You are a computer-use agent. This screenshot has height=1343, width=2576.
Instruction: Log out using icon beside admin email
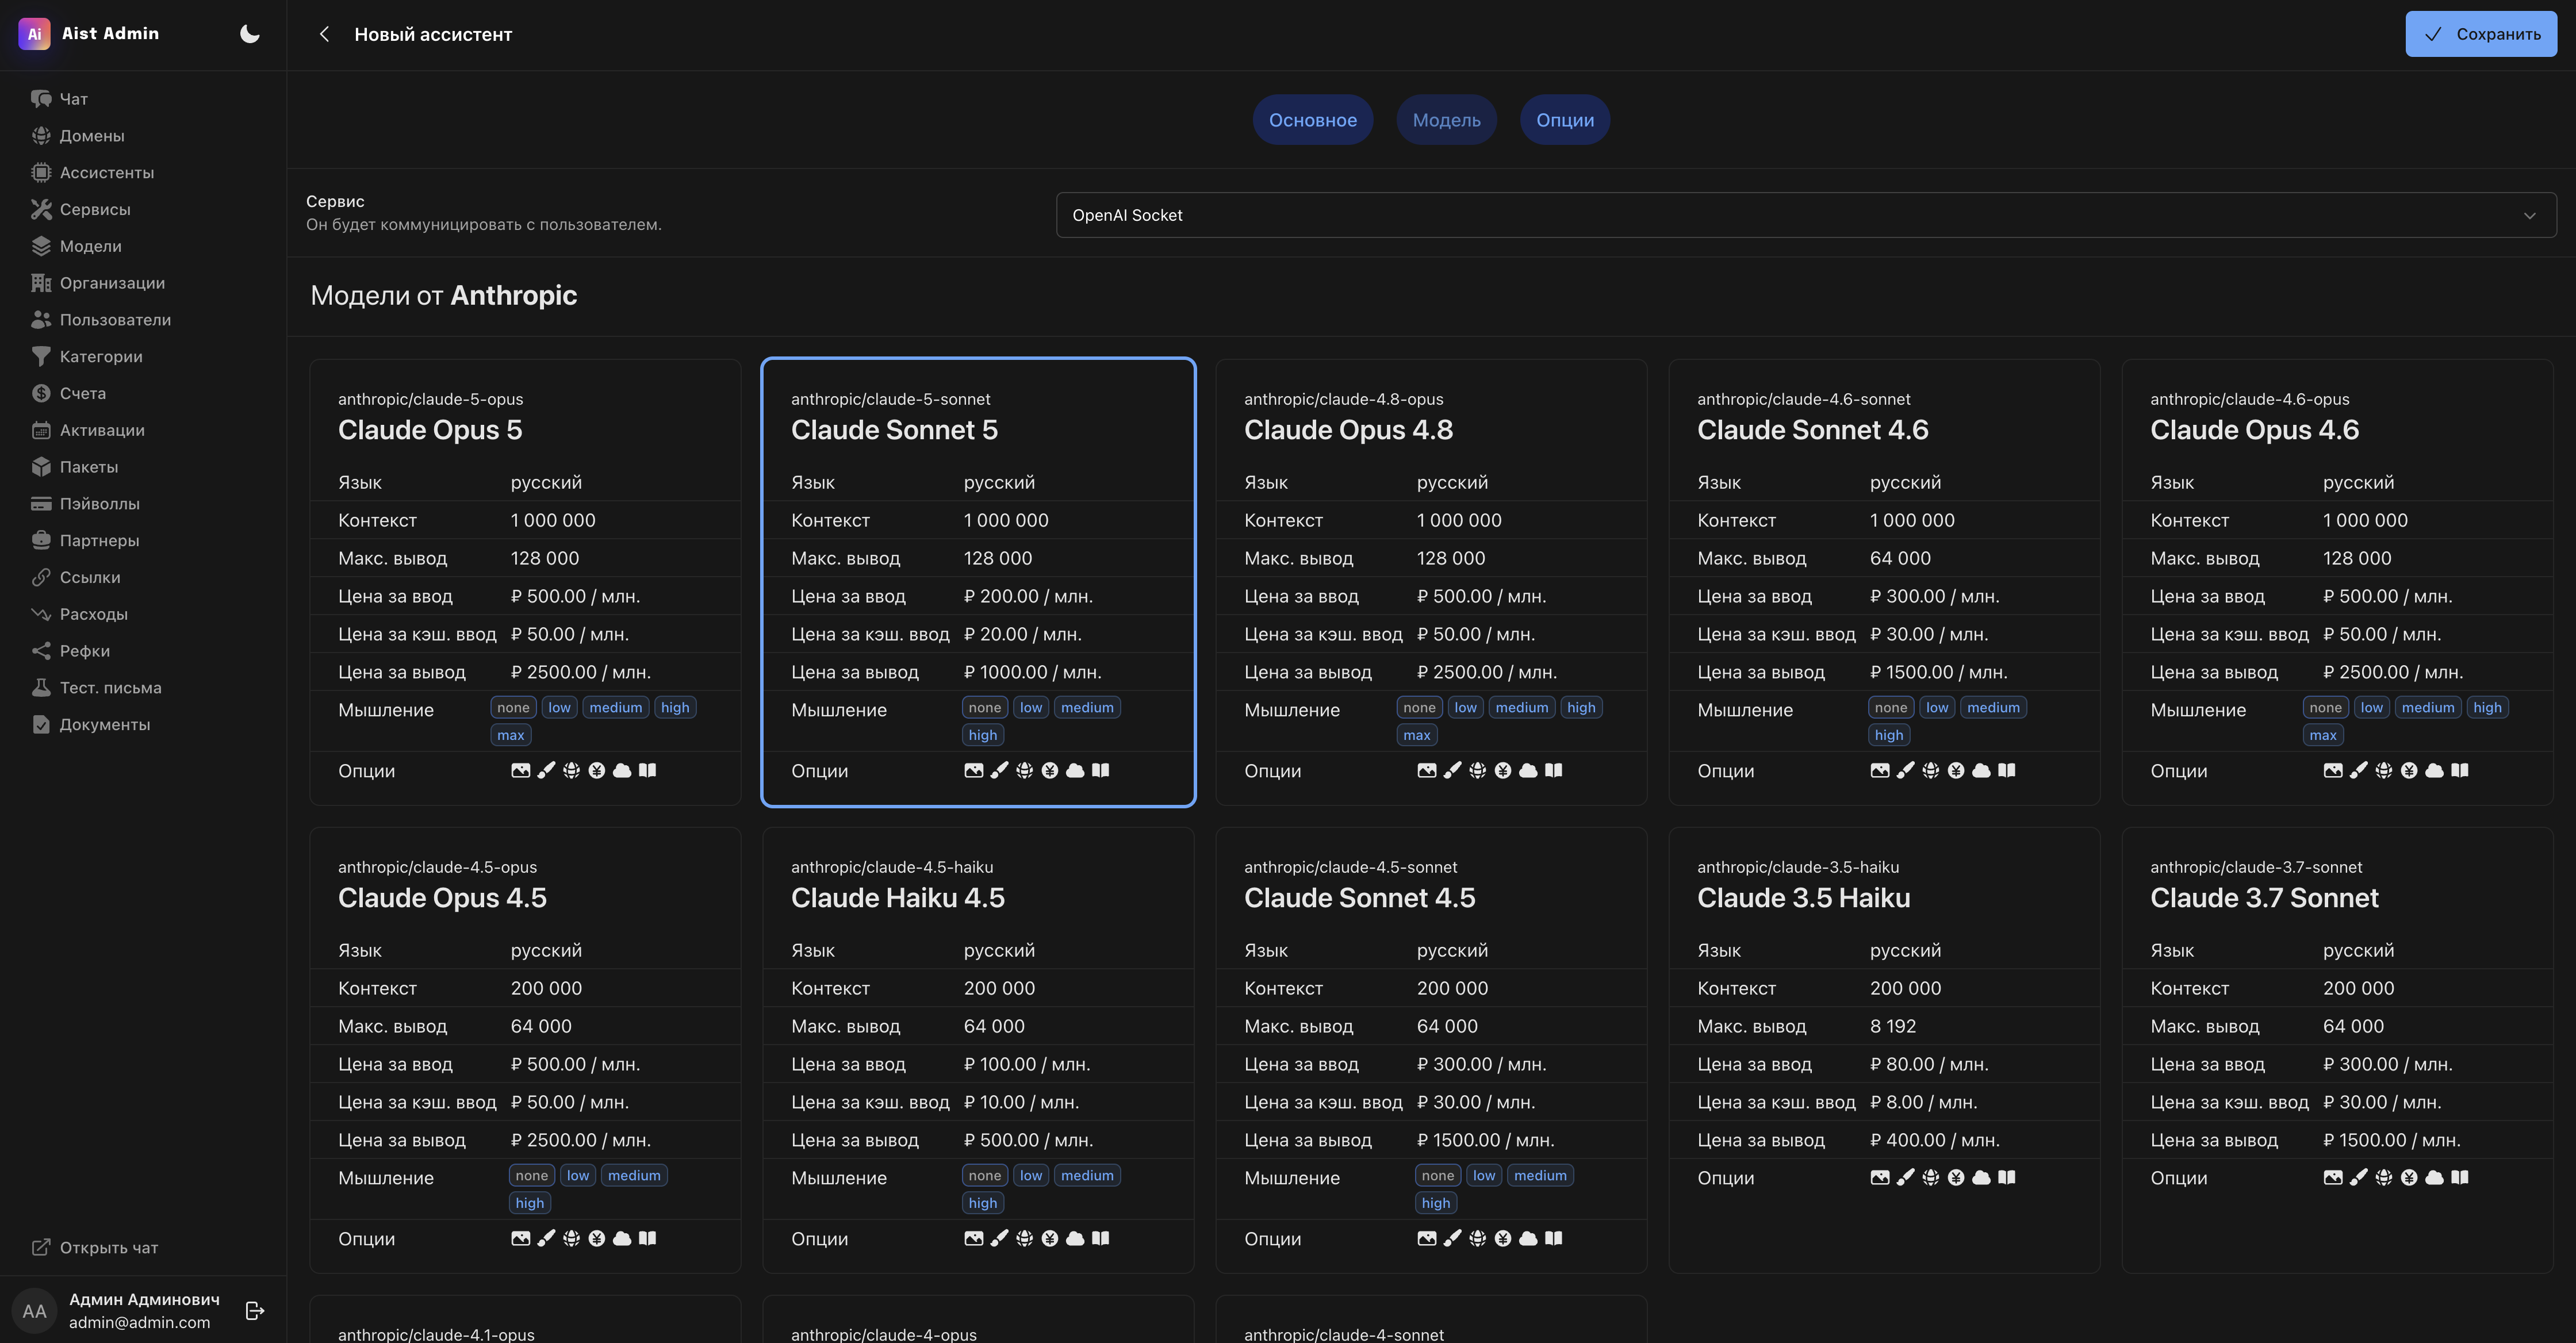[255, 1310]
